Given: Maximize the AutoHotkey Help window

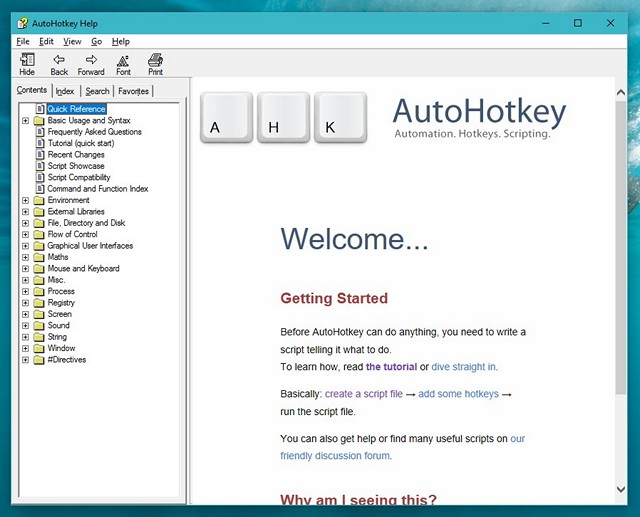Looking at the screenshot, I should [x=578, y=23].
